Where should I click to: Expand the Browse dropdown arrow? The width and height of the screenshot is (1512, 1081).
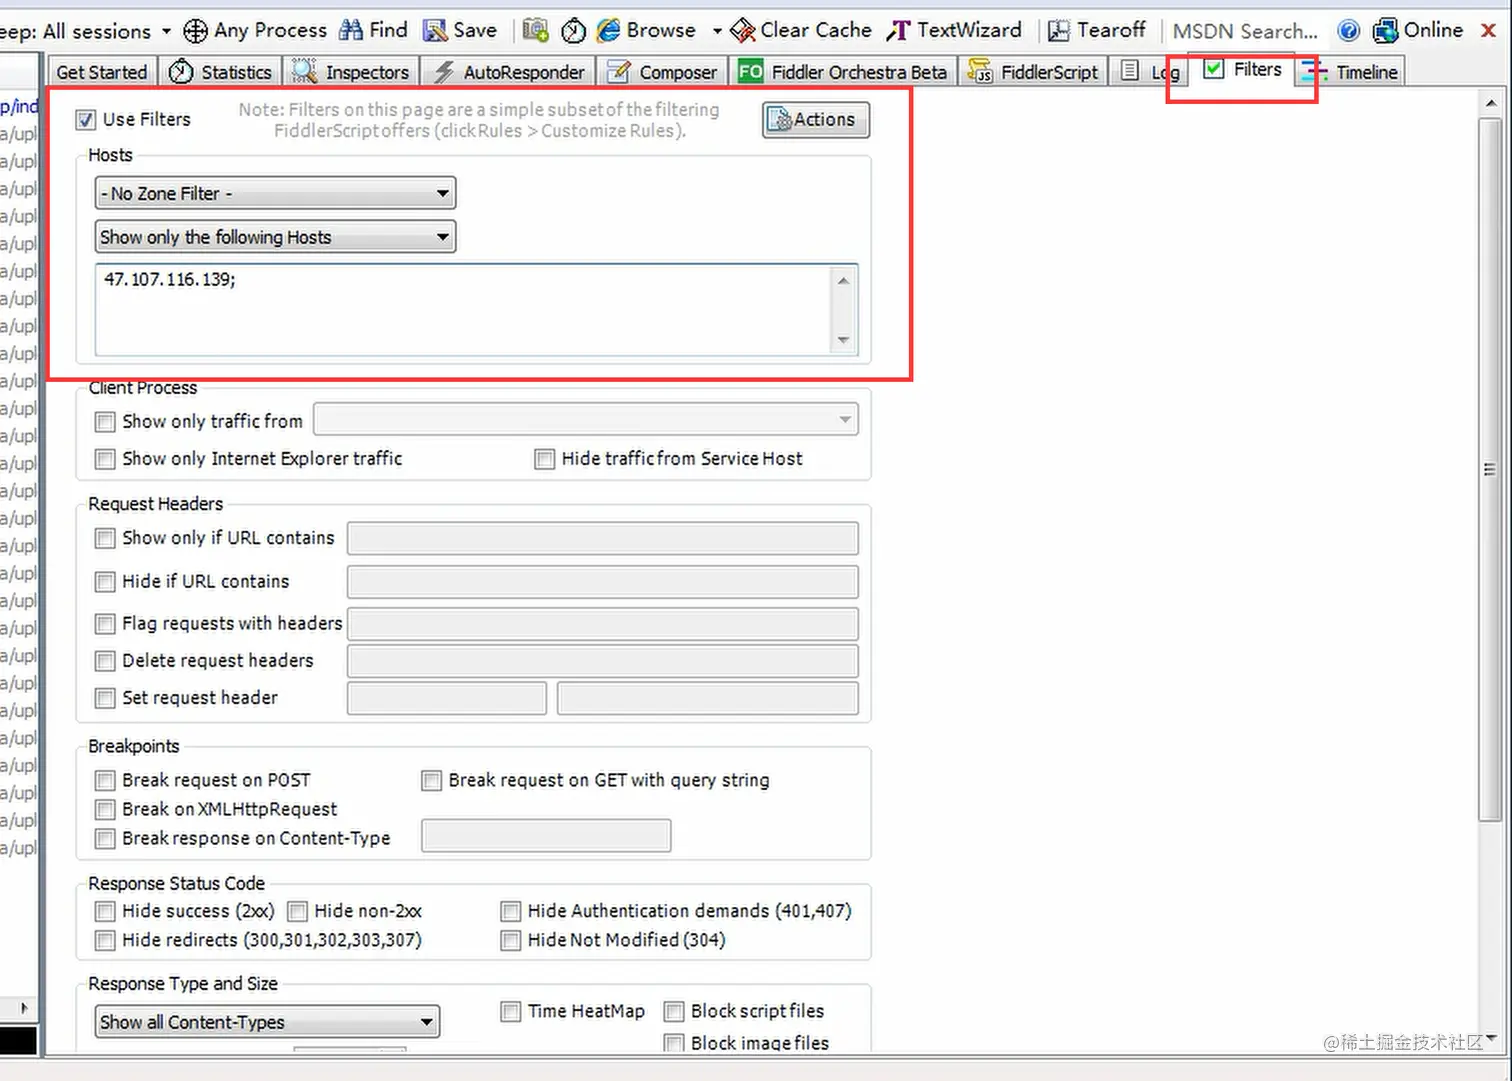click(717, 32)
